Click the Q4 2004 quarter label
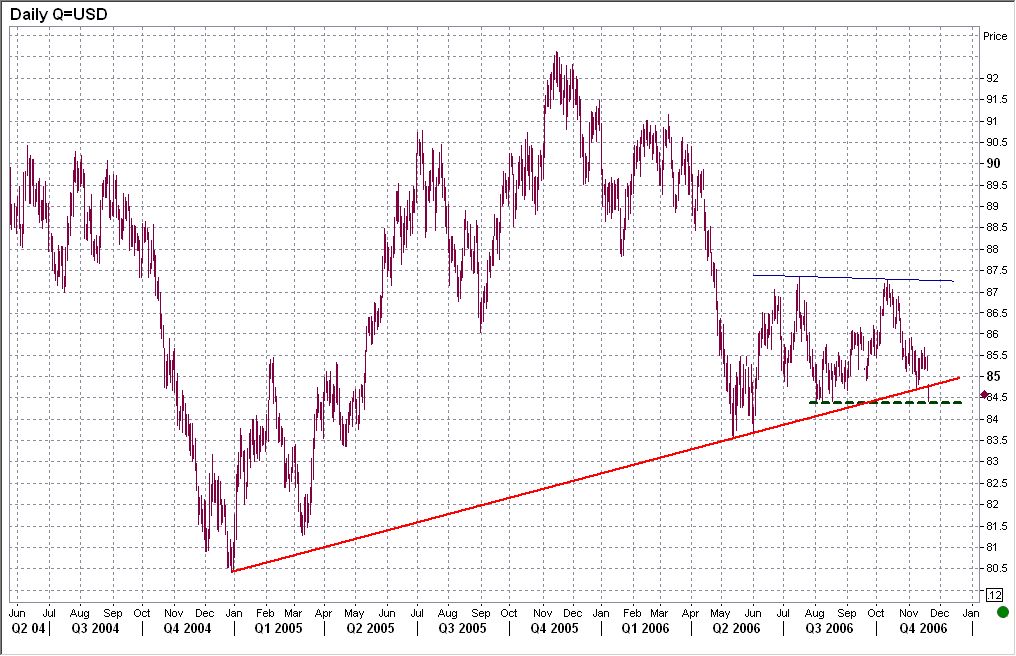This screenshot has height=656, width=1016. click(x=187, y=628)
